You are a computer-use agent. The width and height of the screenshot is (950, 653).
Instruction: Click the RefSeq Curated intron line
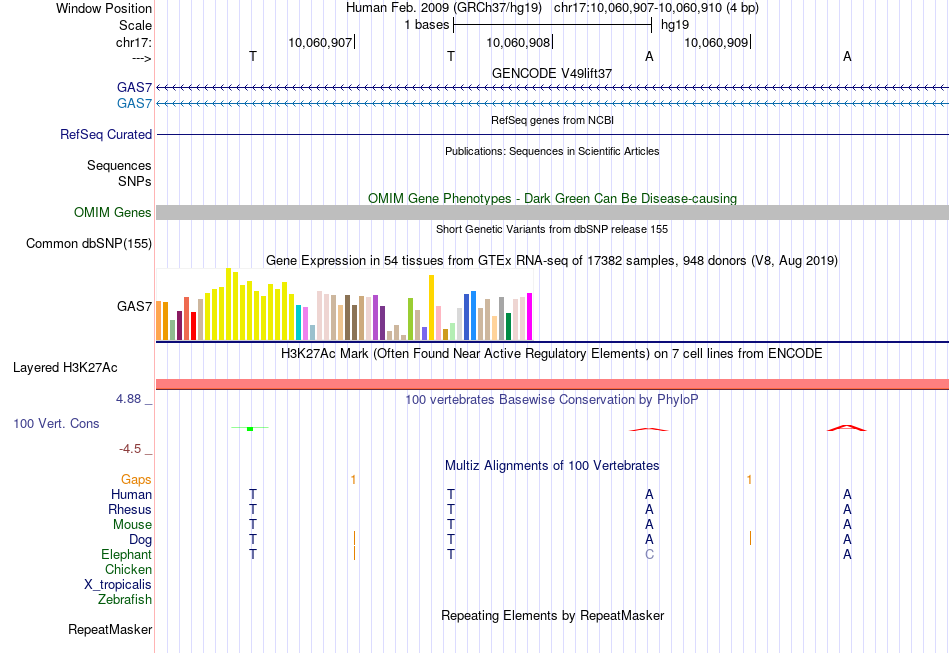[x=552, y=134]
